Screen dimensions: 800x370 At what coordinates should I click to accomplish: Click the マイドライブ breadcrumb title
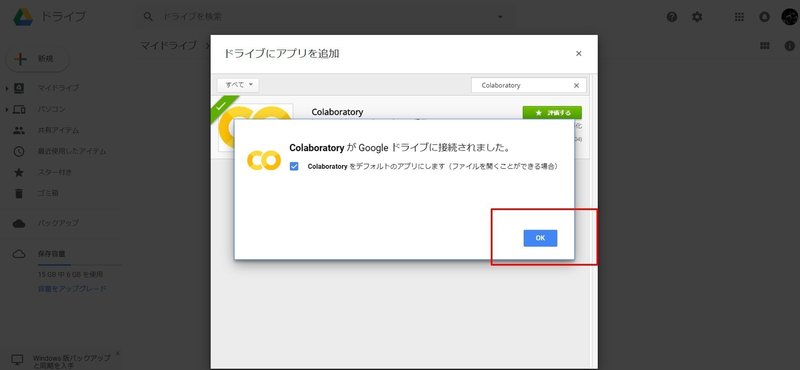pos(169,45)
